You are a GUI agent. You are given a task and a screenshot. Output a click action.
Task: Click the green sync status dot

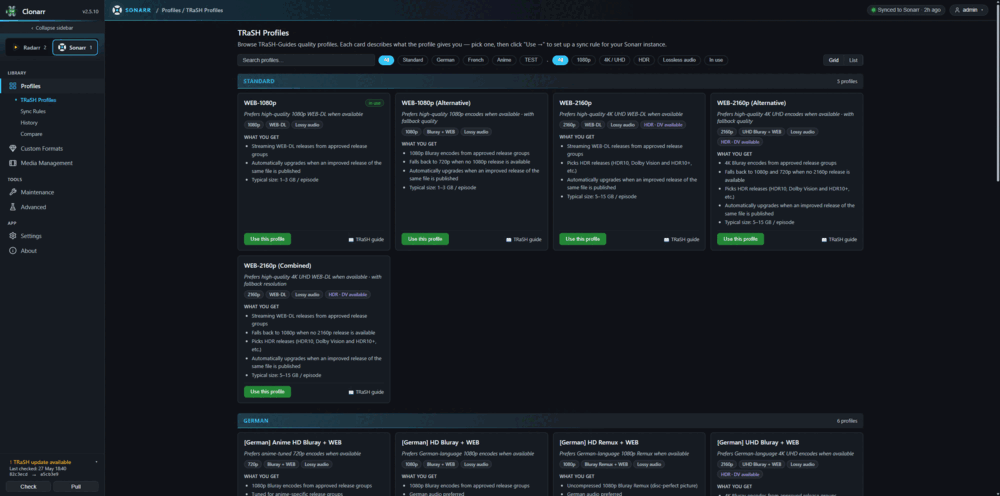[x=874, y=10]
